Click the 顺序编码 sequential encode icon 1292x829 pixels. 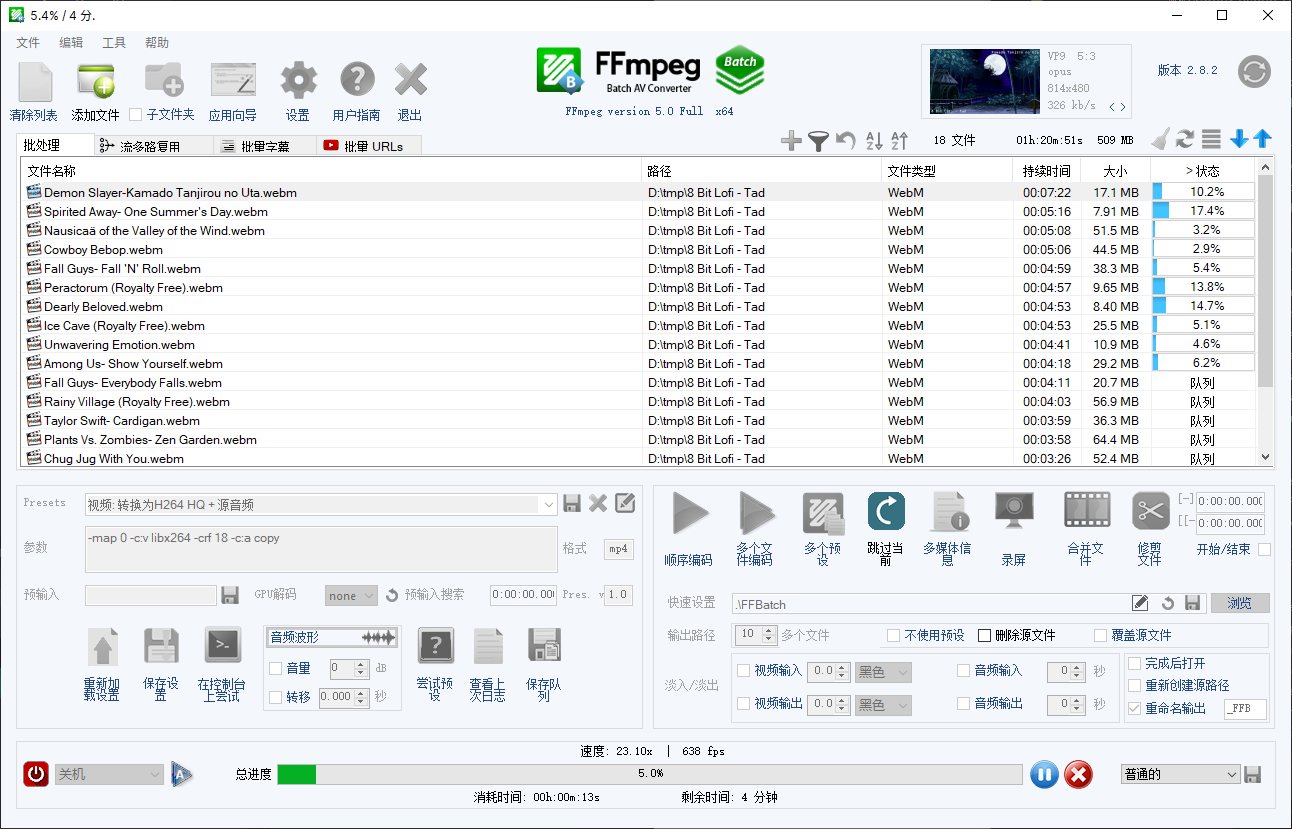click(x=690, y=510)
